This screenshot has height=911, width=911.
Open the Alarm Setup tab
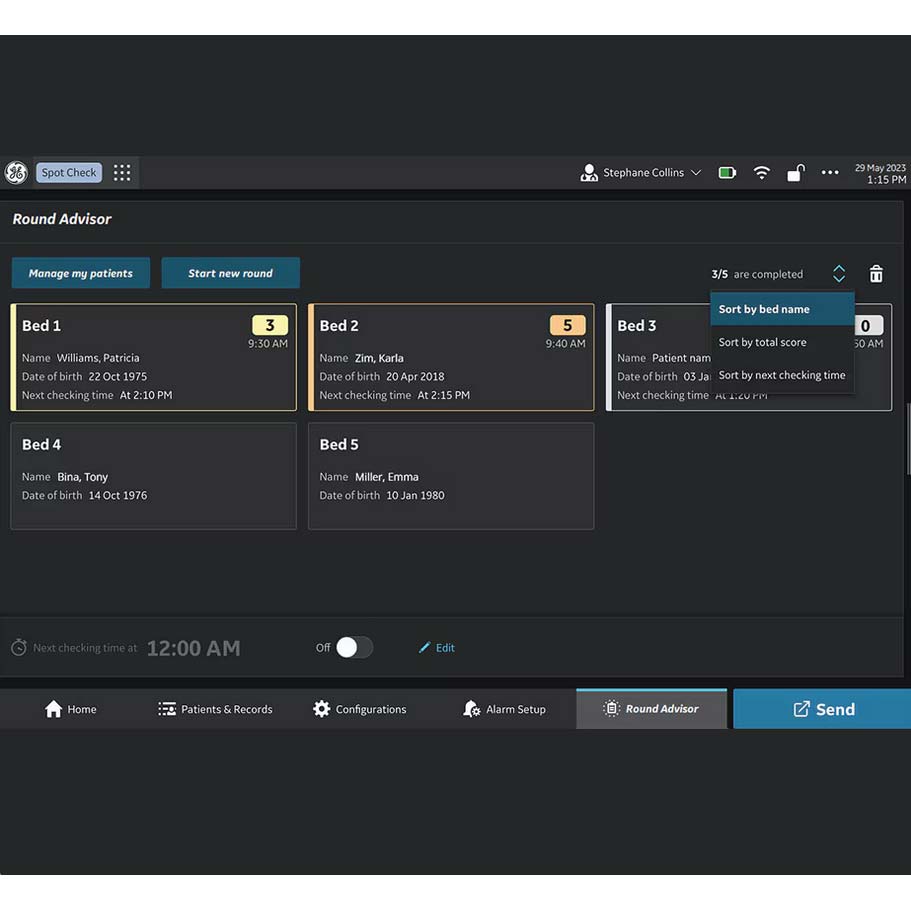pos(504,709)
